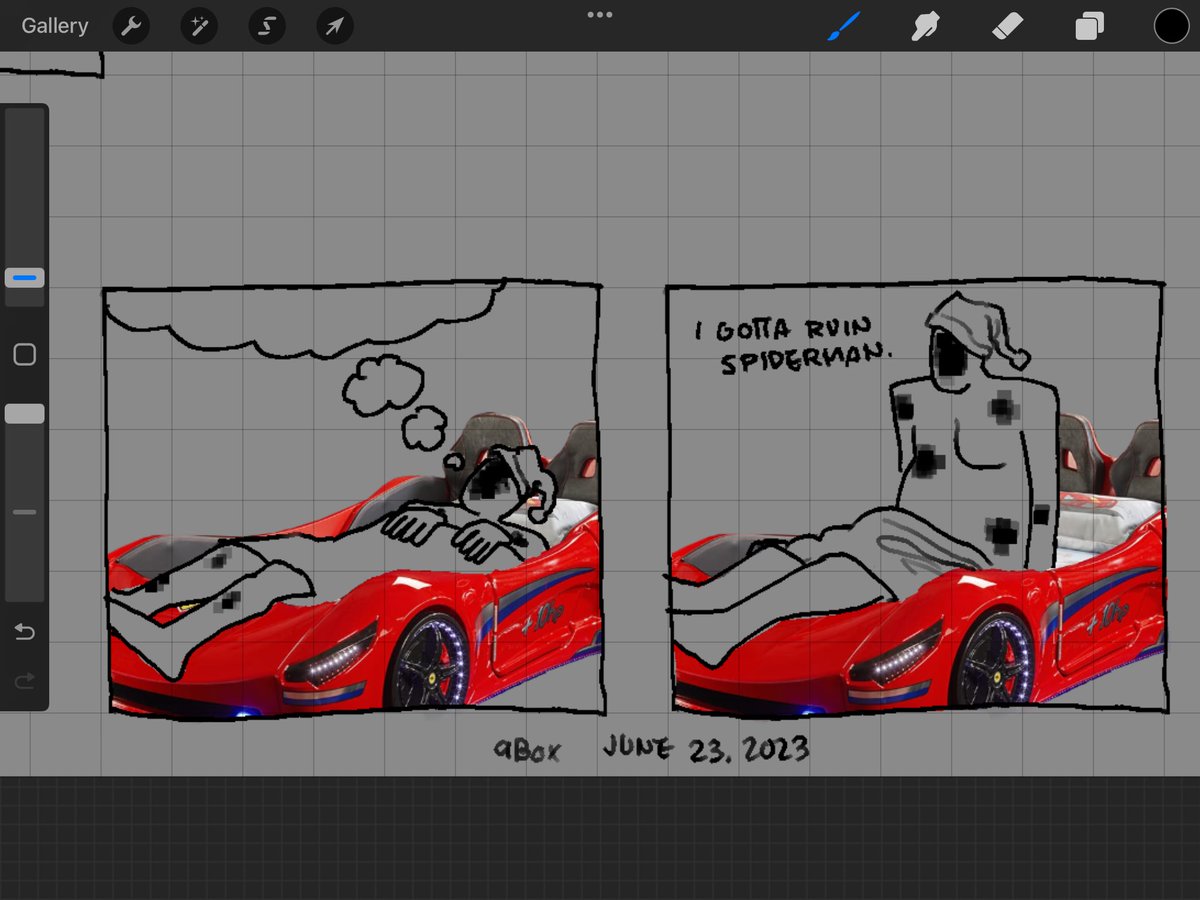The image size is (1200, 900).
Task: Open the black active color picker
Action: tap(1171, 26)
